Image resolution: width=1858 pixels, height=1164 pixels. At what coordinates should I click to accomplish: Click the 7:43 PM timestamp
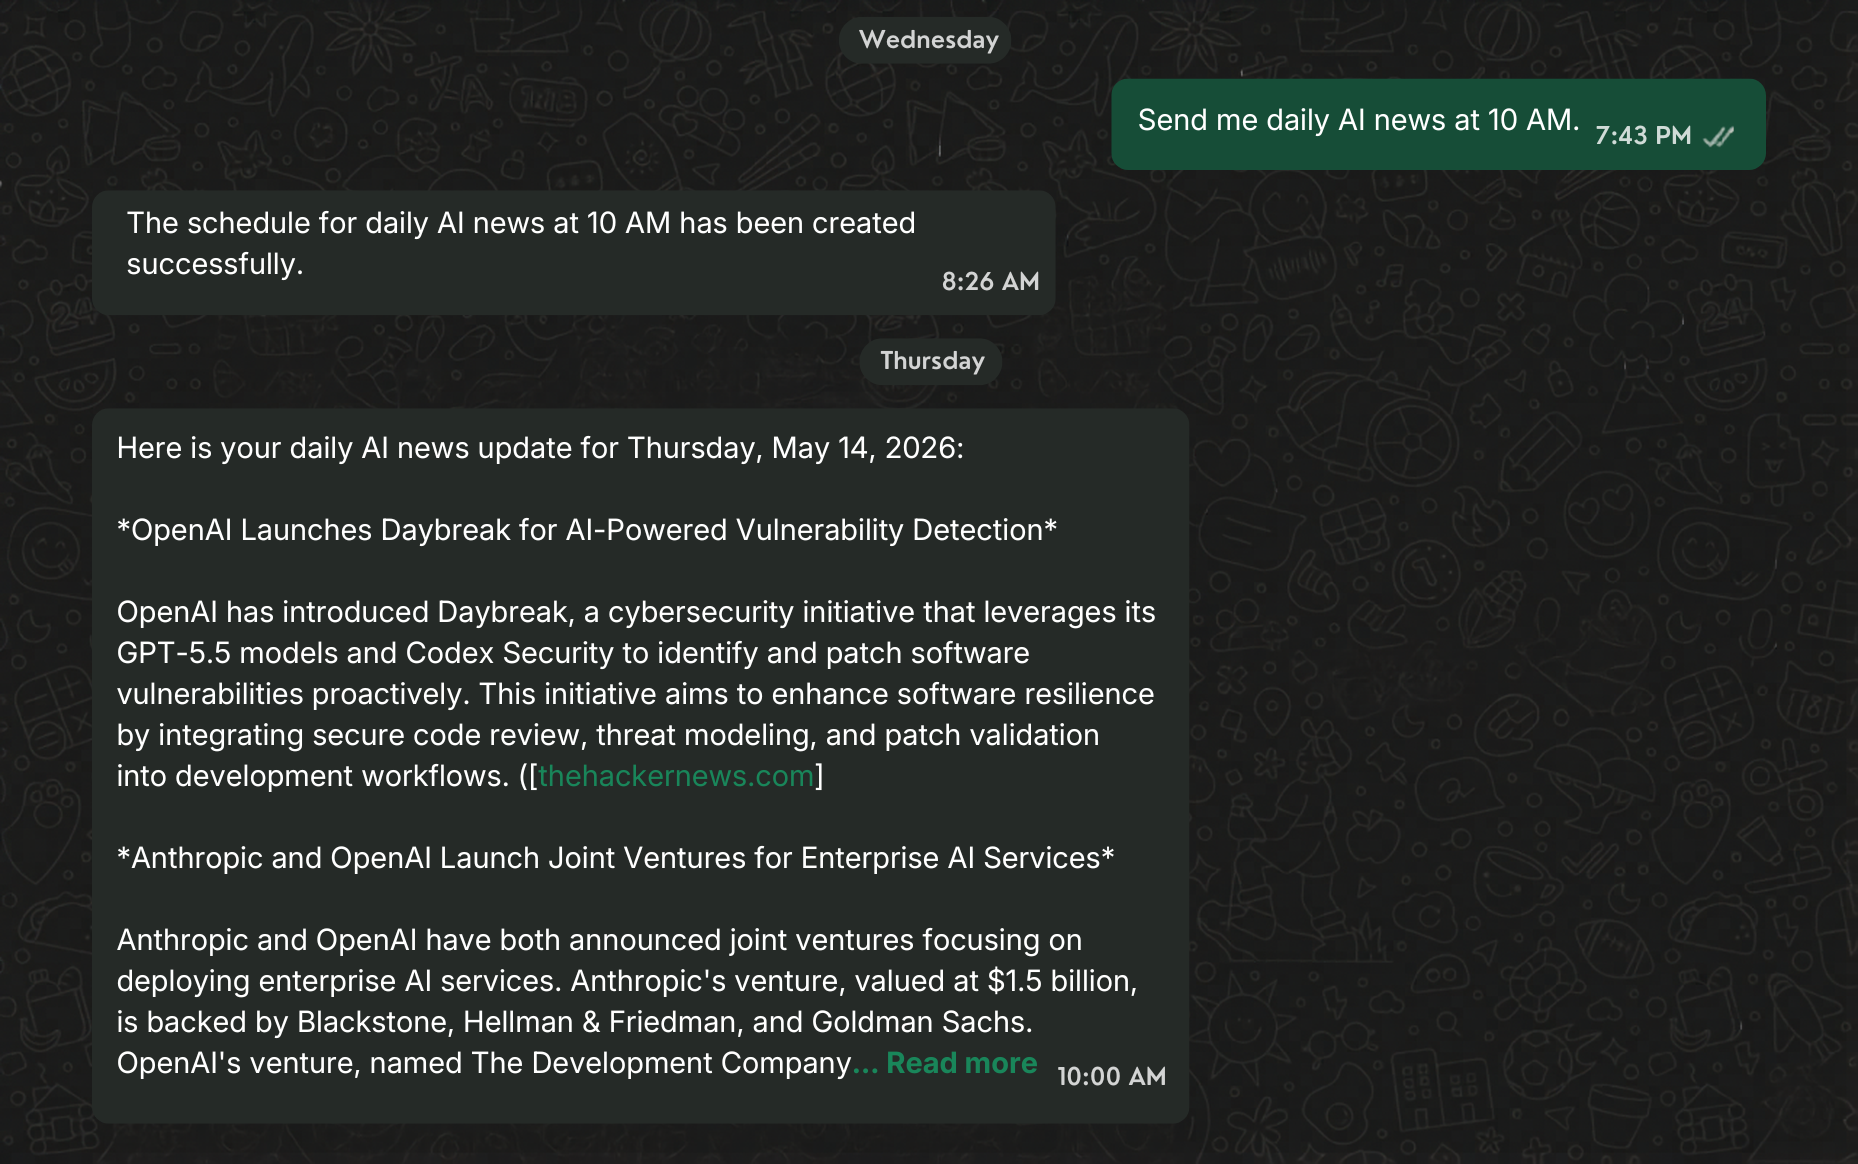tap(1643, 136)
